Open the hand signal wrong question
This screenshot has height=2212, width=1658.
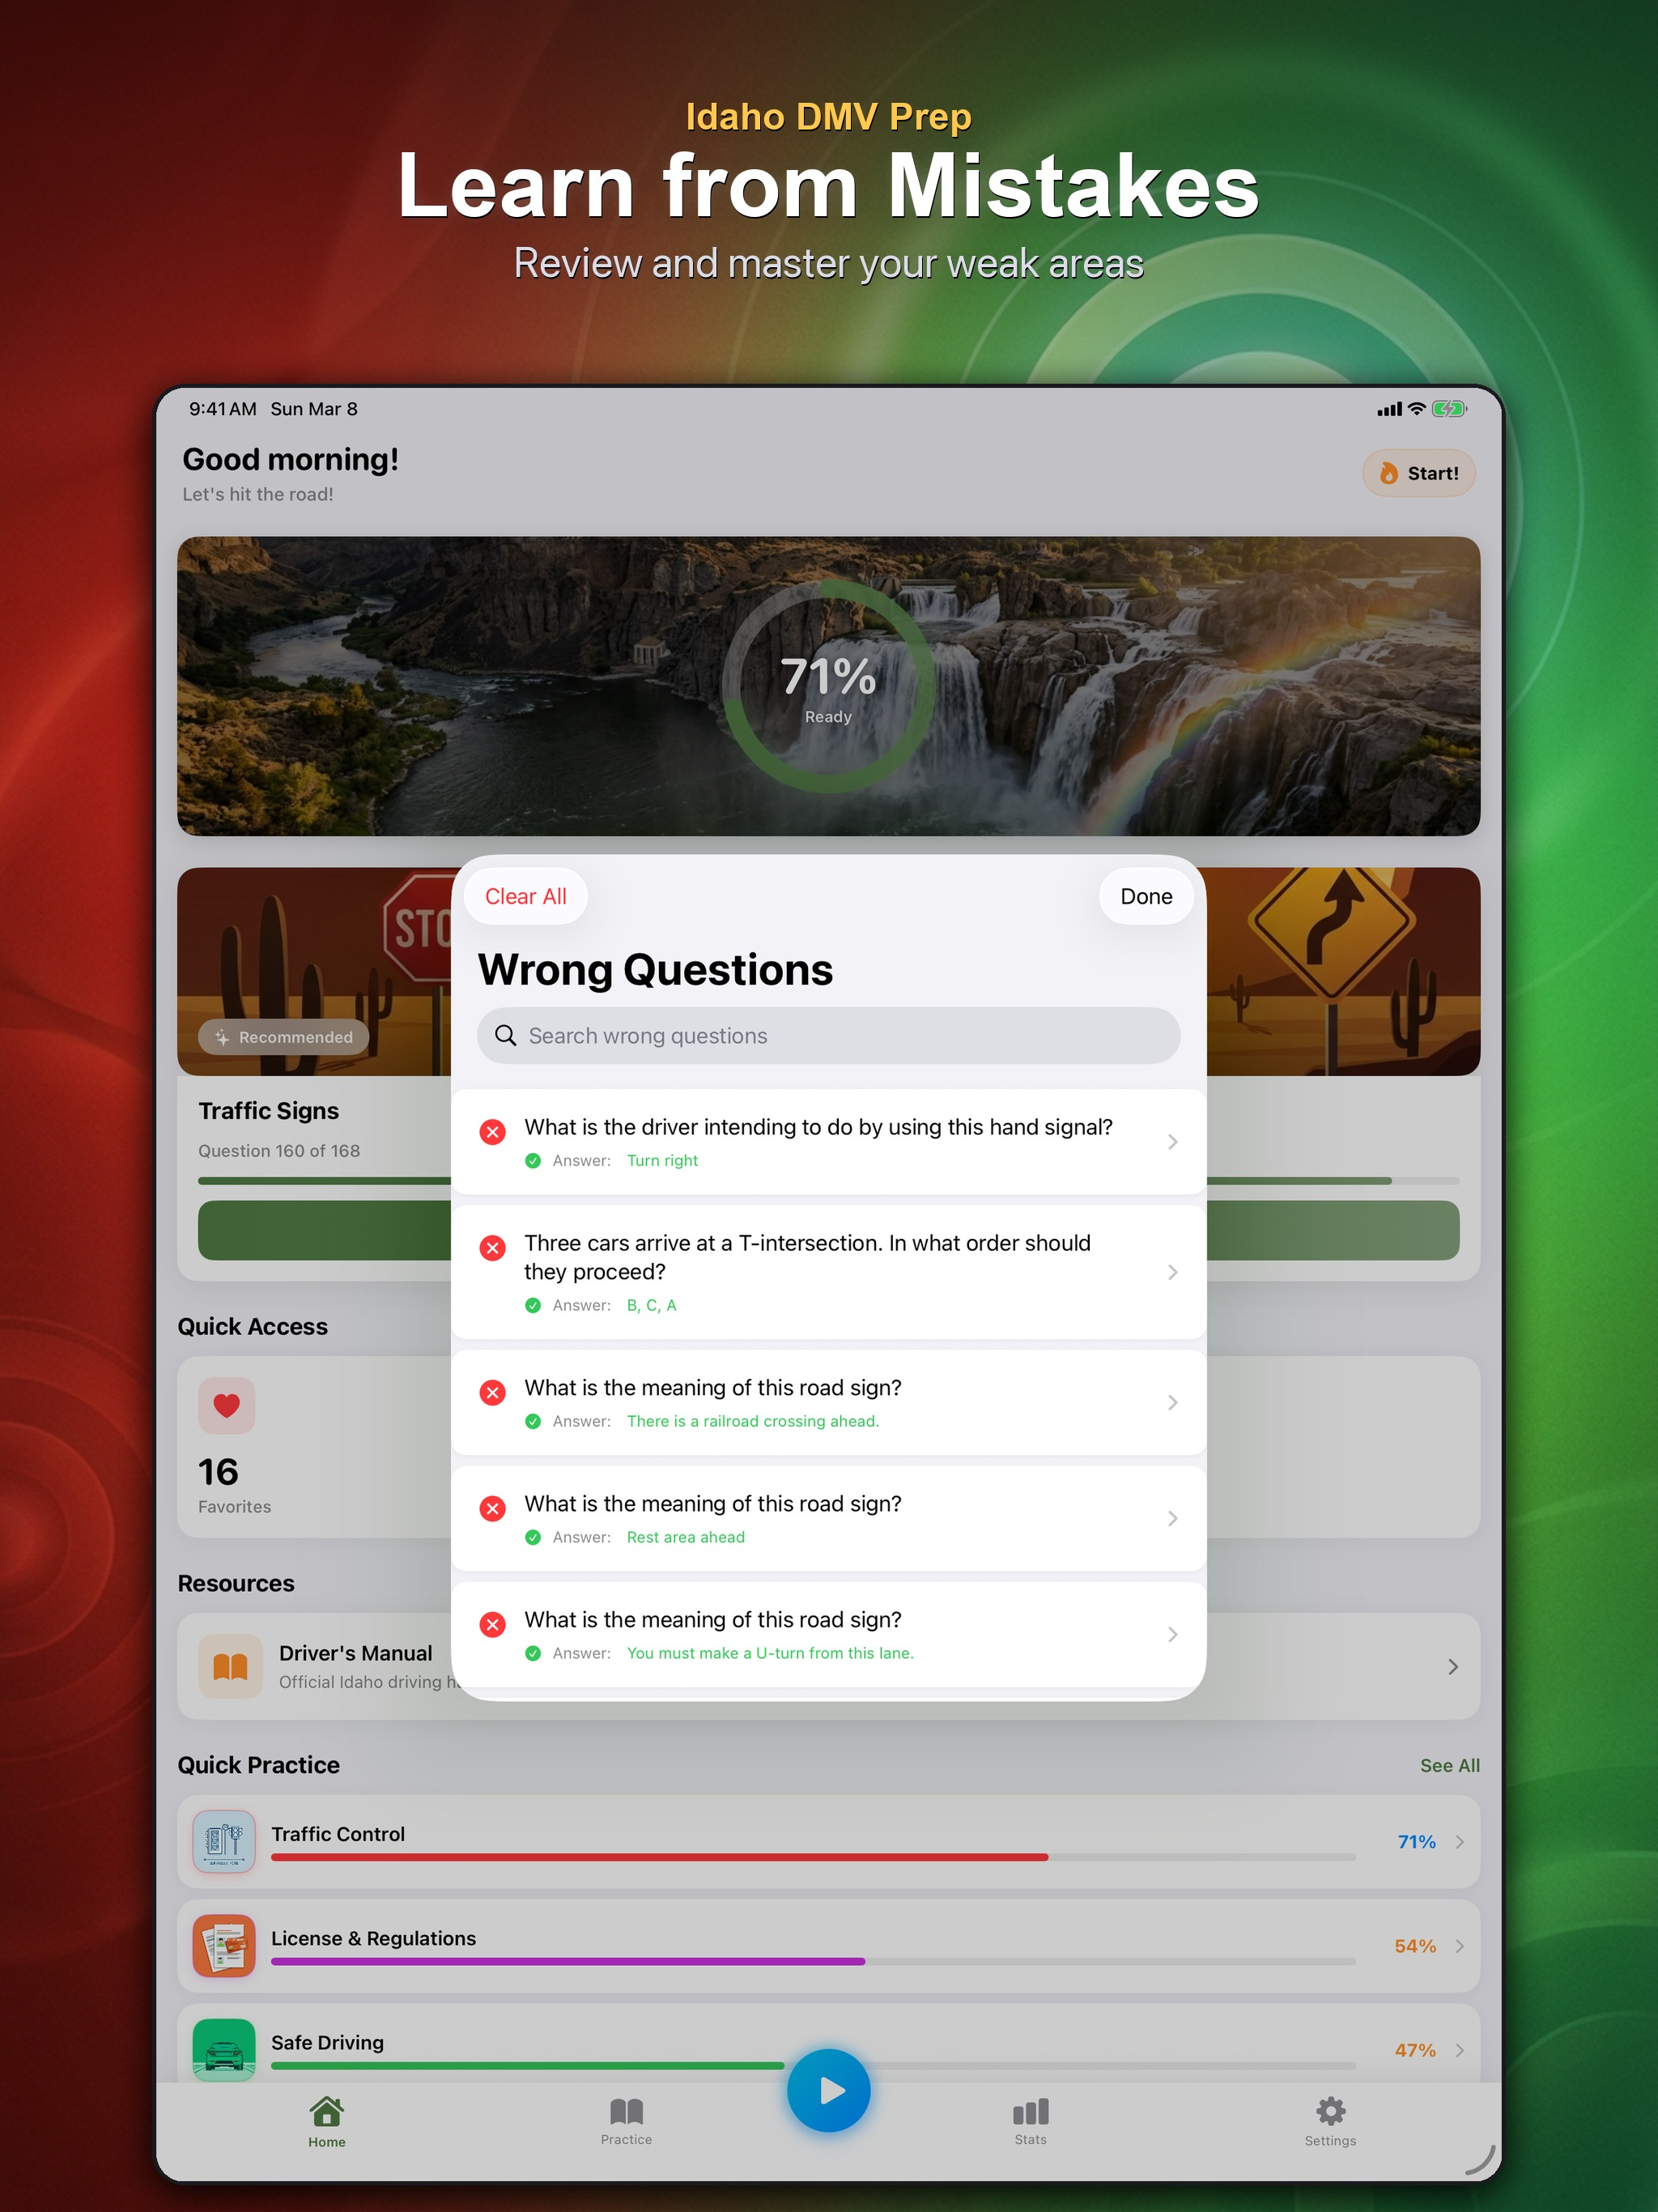click(x=828, y=1142)
